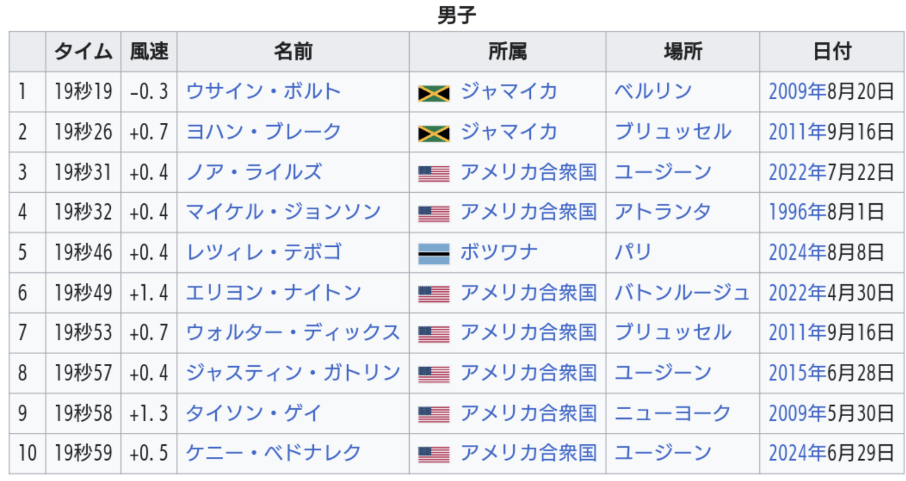Click the ウォルター・ディックス name link
906x481 pixels.
click(293, 333)
